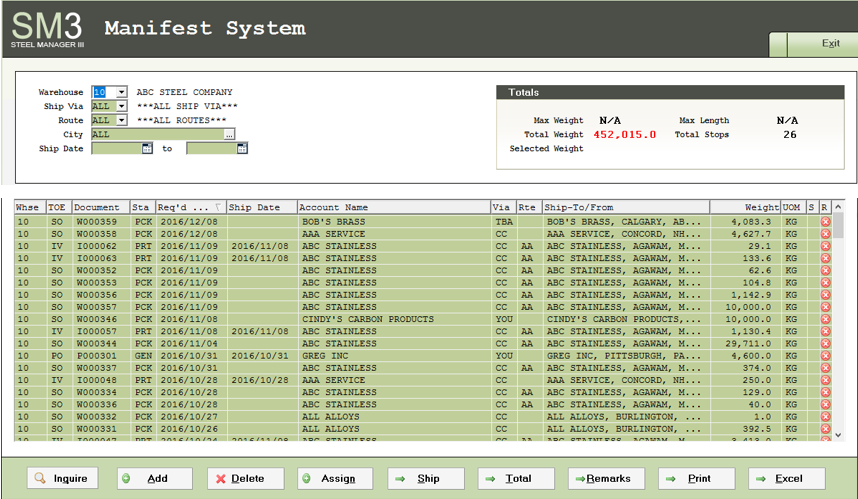The image size is (858, 499).
Task: Click the City input field
Action: [x=158, y=134]
